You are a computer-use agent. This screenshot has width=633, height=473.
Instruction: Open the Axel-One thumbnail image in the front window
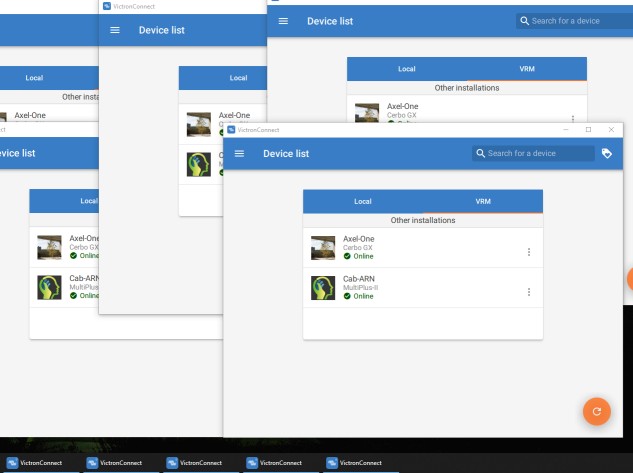(323, 248)
